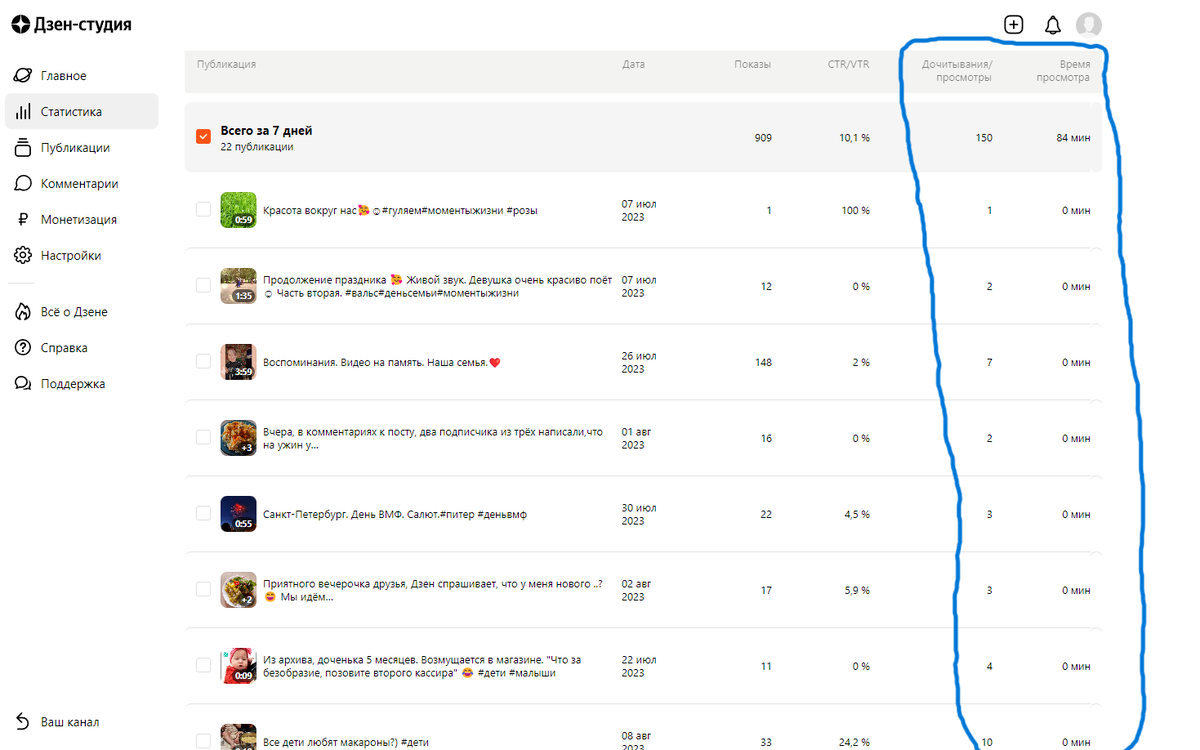Click the Поддержка chat icon
Image resolution: width=1200 pixels, height=750 pixels.
pyautogui.click(x=23, y=384)
